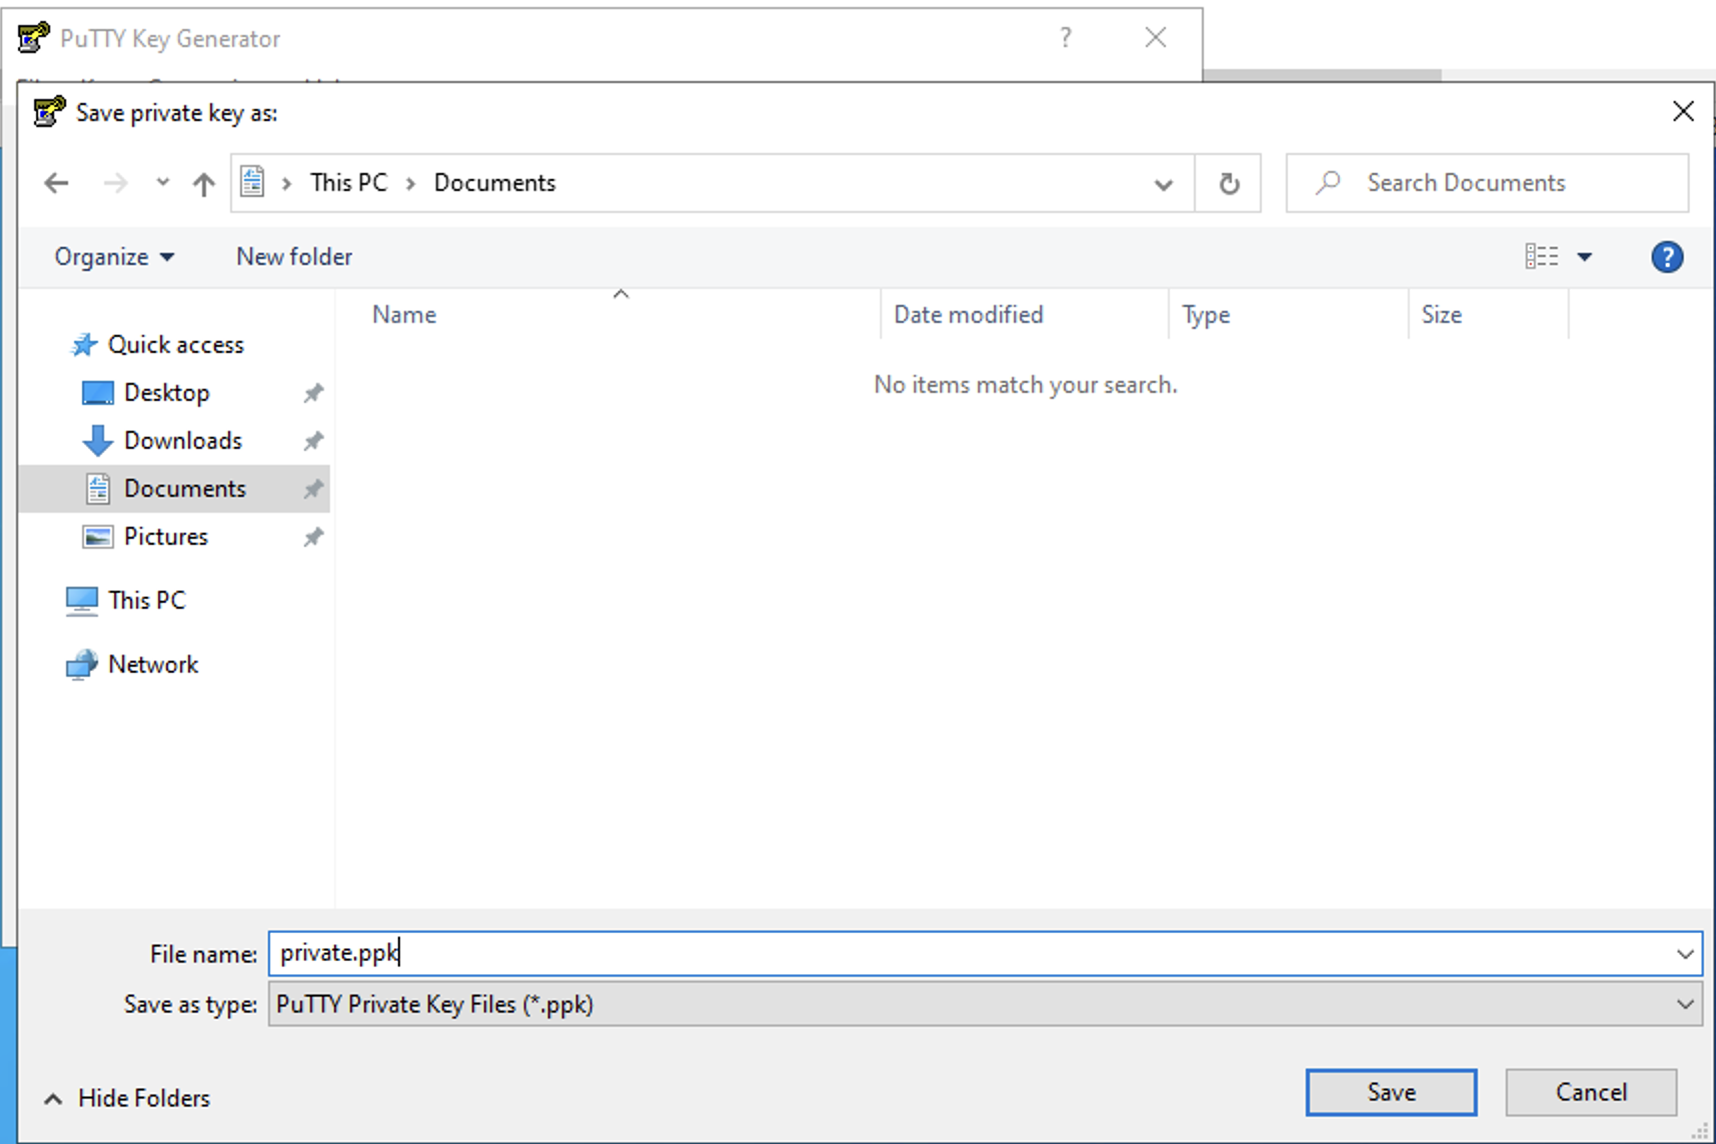Screen dimensions: 1716x1144
Task: Create a New folder
Action: (x=294, y=257)
